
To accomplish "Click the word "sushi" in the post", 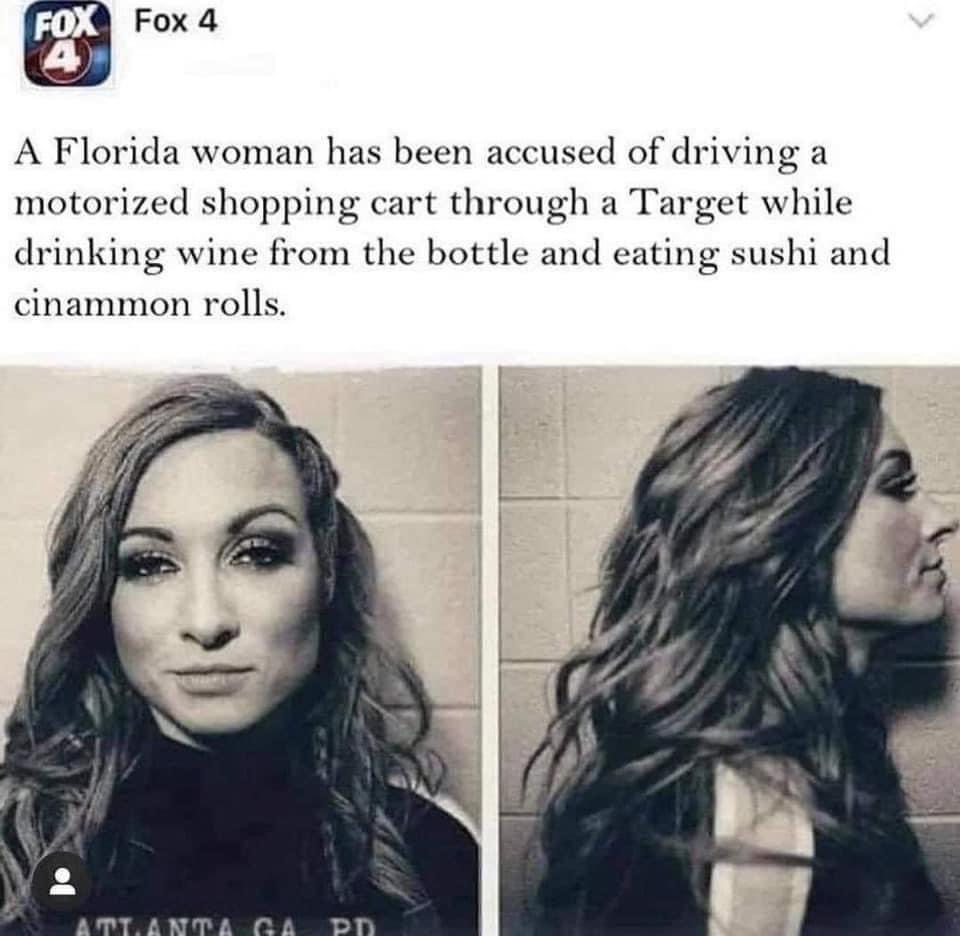I will (x=773, y=253).
